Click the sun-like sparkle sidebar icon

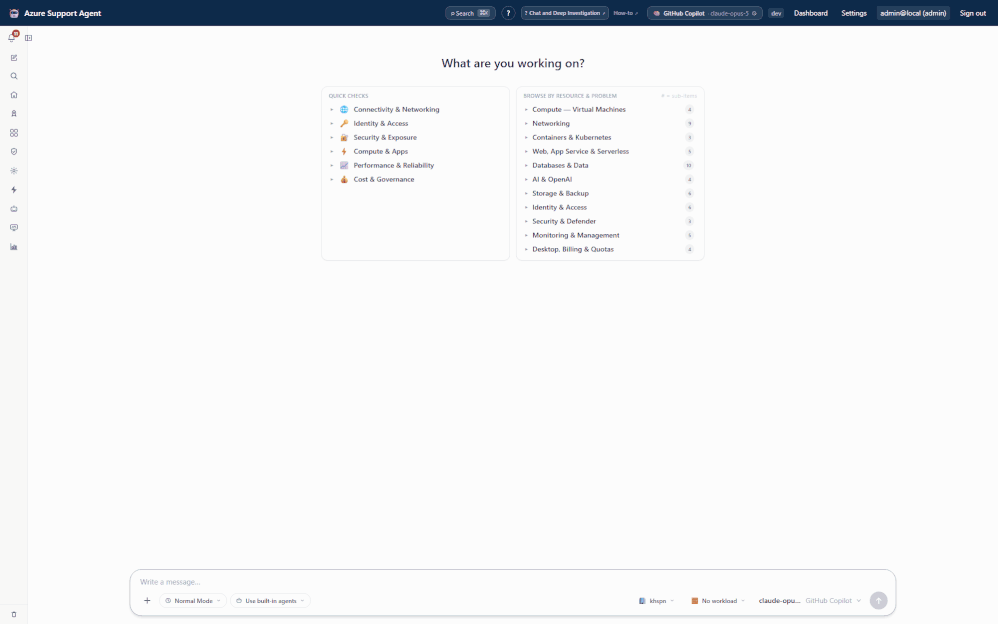[x=14, y=171]
